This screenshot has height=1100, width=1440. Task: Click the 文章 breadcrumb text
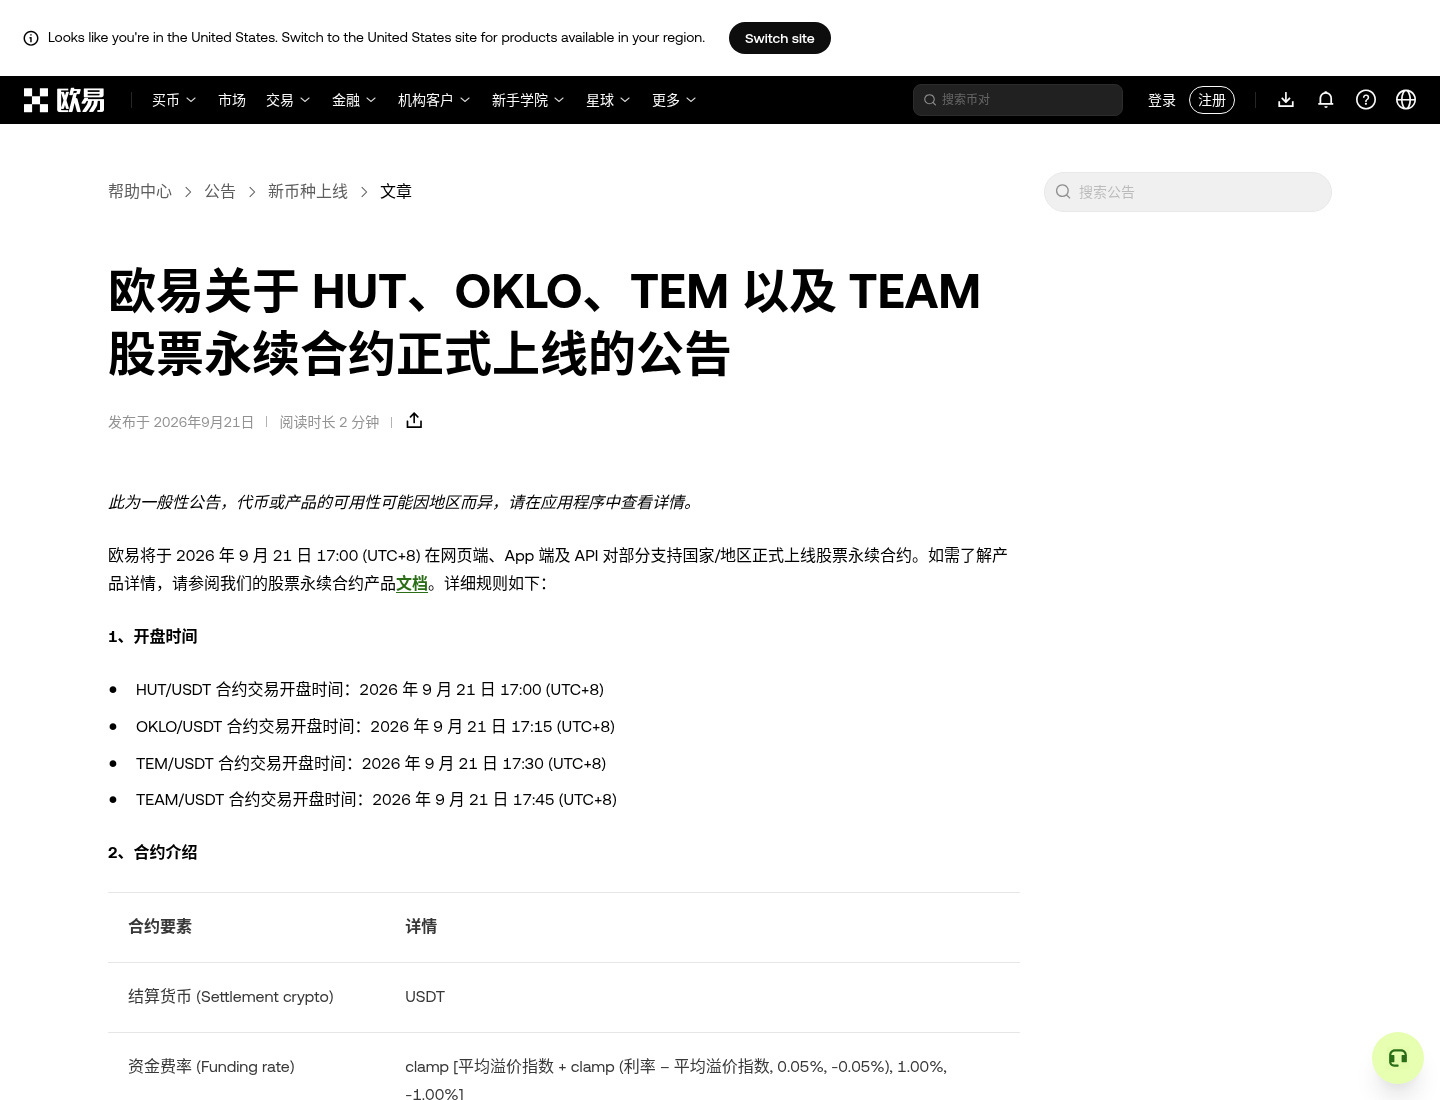(396, 191)
